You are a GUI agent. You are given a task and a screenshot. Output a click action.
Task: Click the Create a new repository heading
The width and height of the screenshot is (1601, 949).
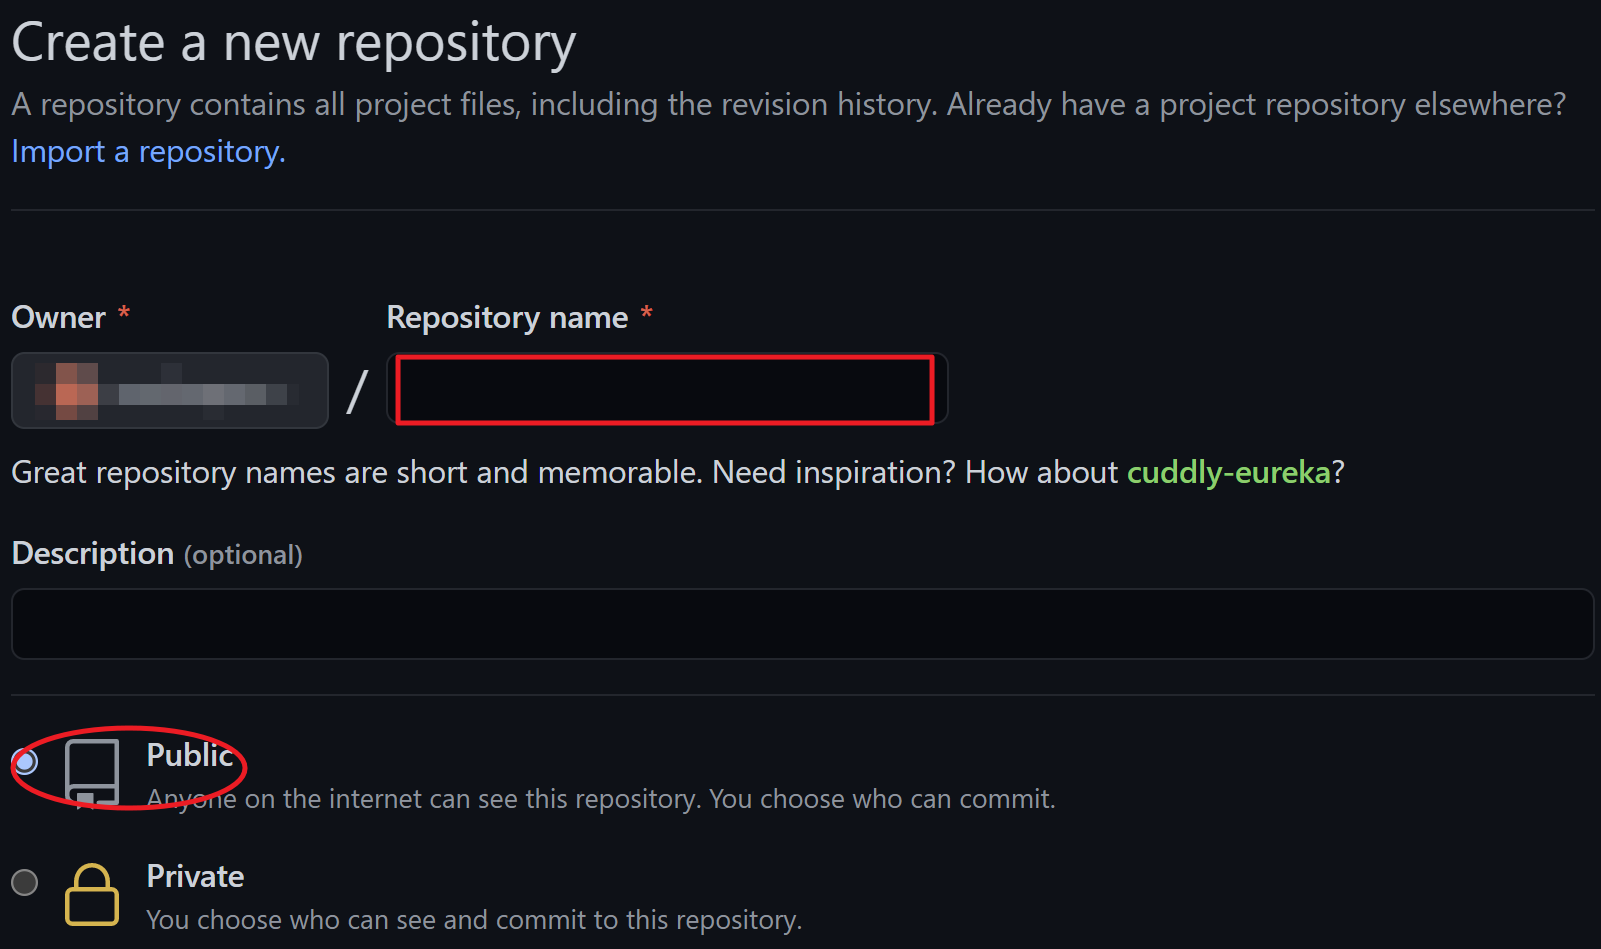click(x=294, y=43)
